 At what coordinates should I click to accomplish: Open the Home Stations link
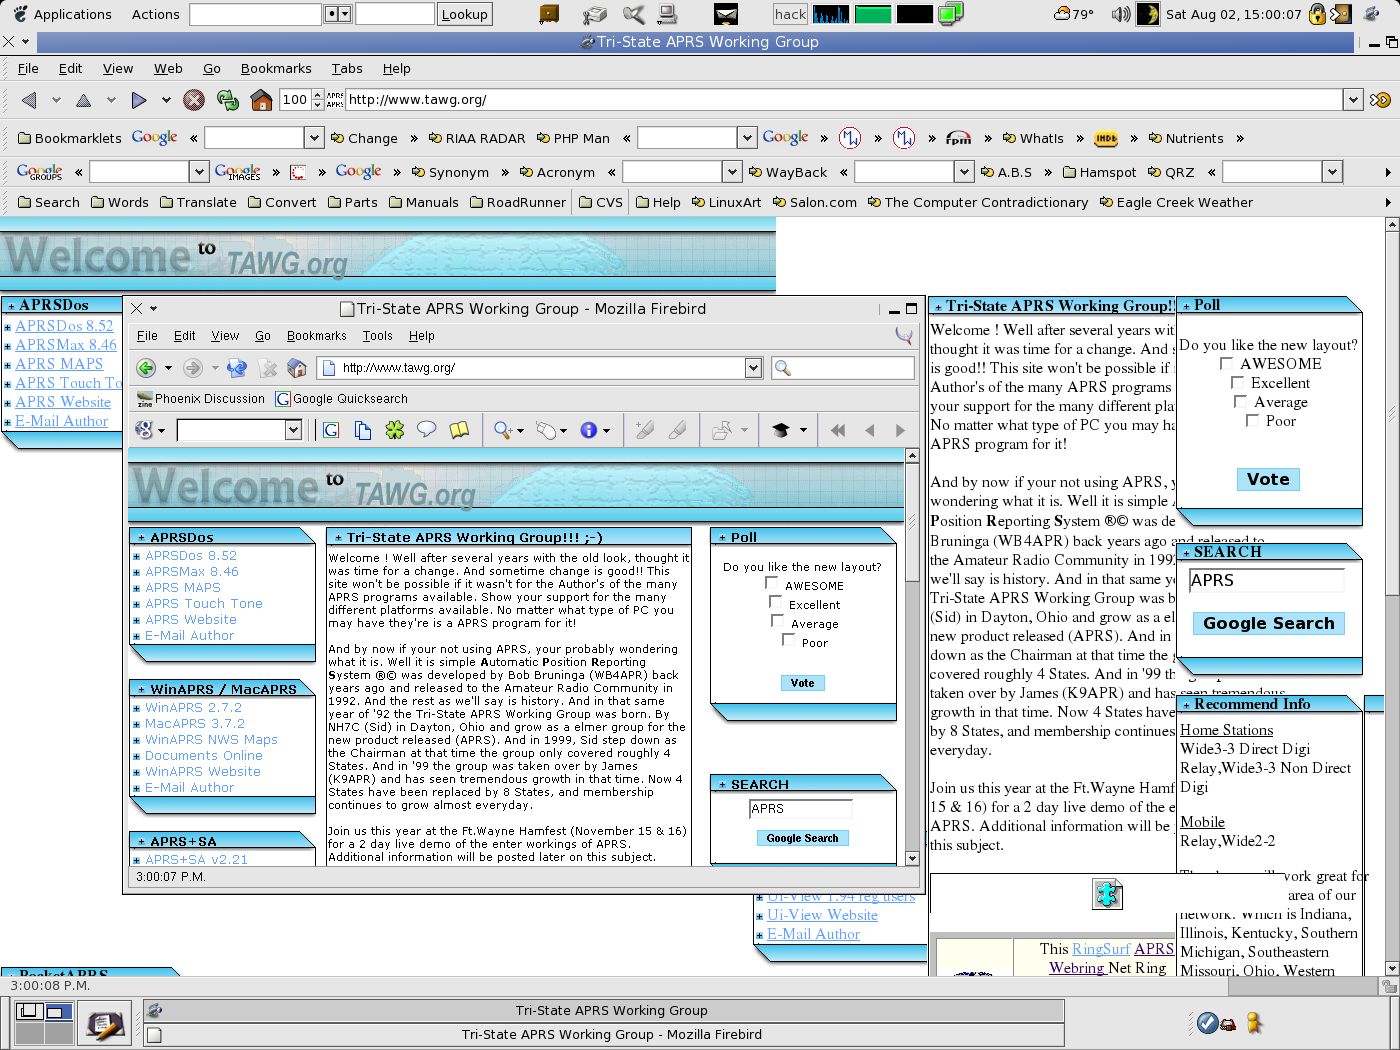pyautogui.click(x=1227, y=730)
